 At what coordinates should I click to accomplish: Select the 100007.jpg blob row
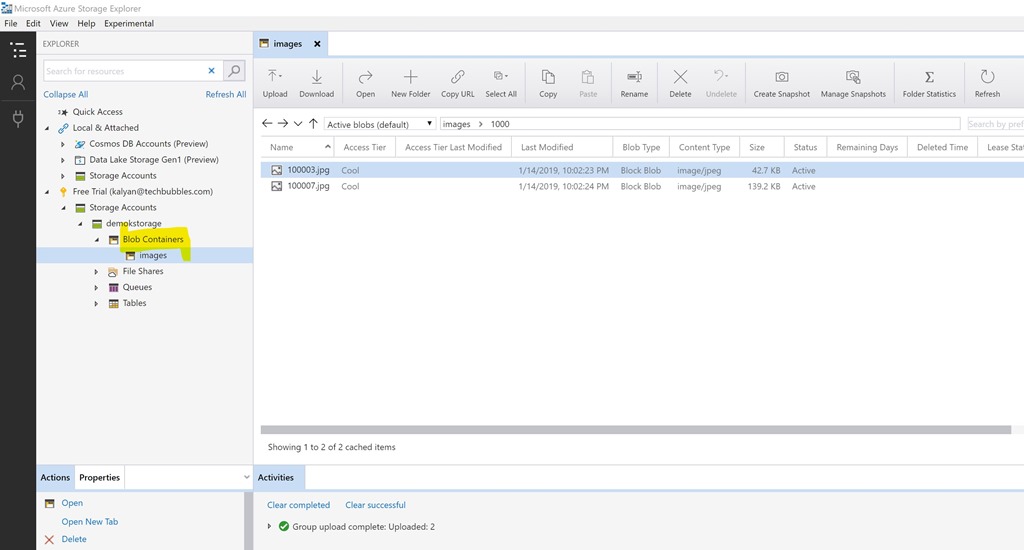point(642,186)
